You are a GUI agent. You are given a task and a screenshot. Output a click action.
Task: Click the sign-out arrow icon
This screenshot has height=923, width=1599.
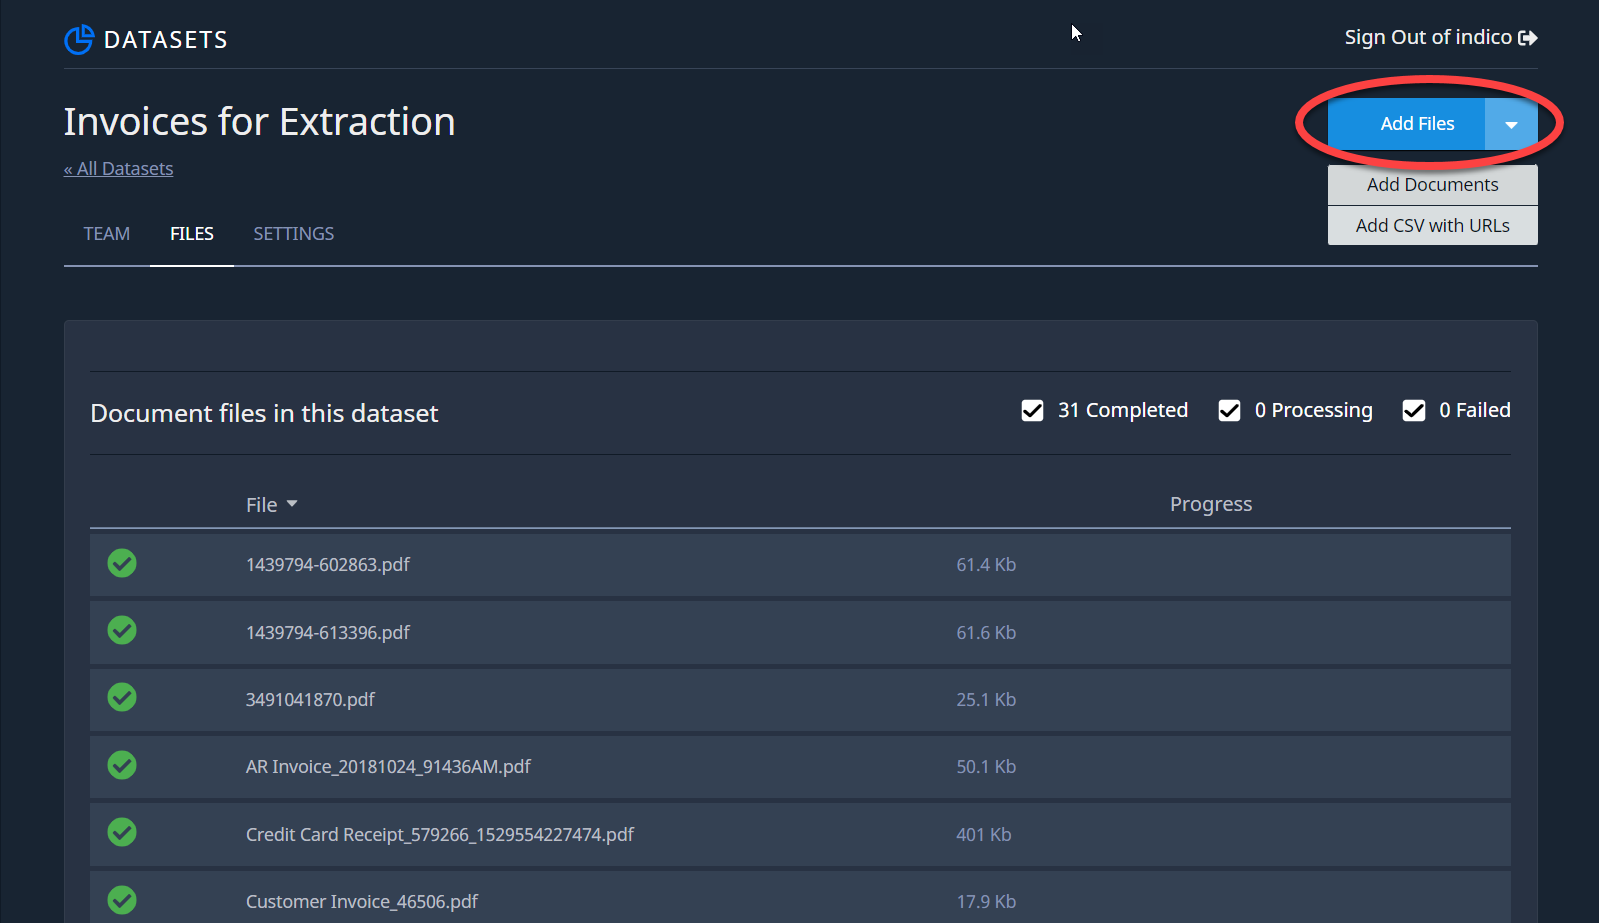(1527, 38)
